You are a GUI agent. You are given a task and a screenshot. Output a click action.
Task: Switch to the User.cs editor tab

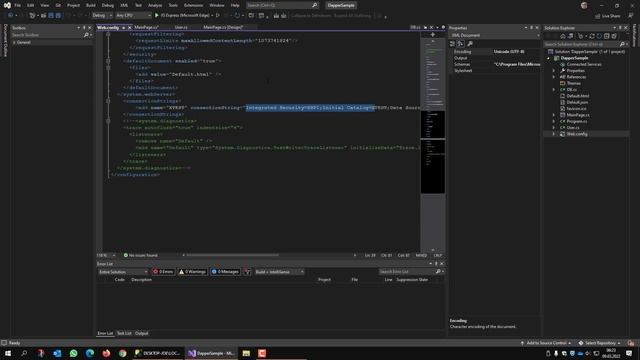pos(181,27)
